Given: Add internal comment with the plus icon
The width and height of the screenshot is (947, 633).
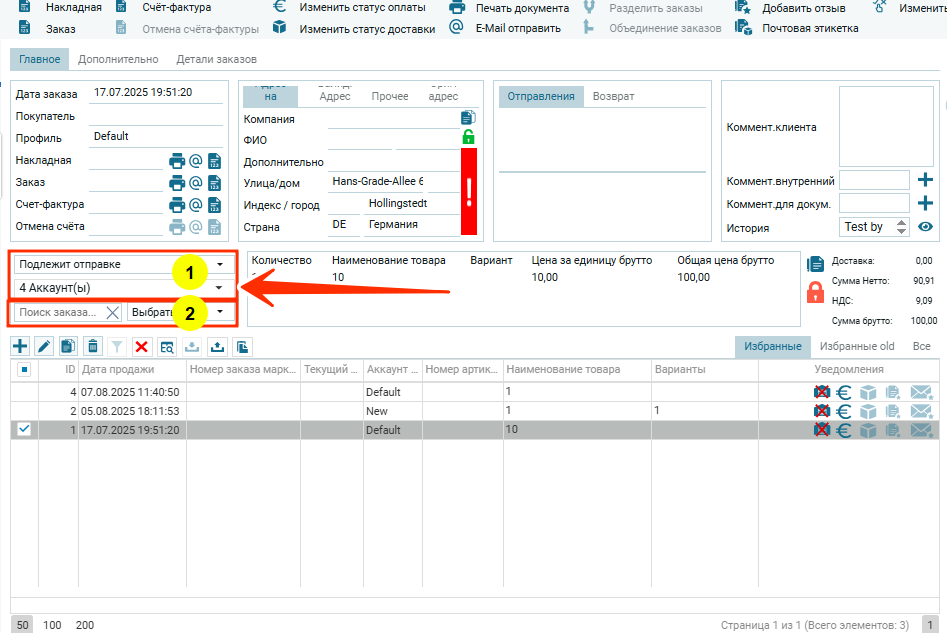Looking at the screenshot, I should point(925,180).
